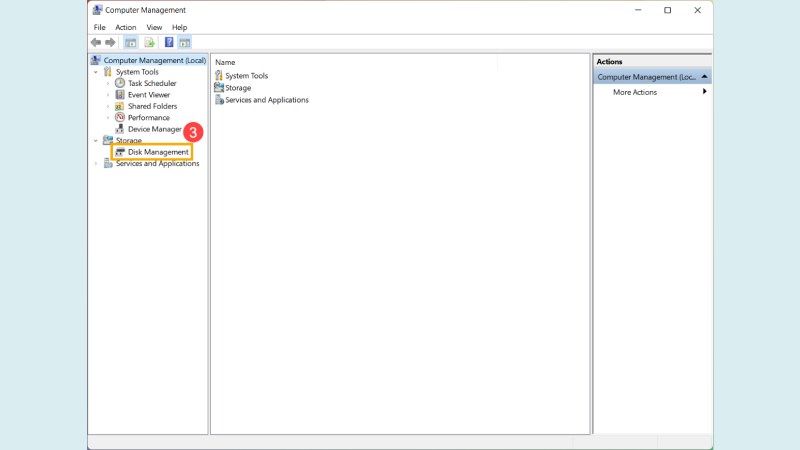Open the Help toolbar icon
800x450 pixels.
(x=169, y=42)
